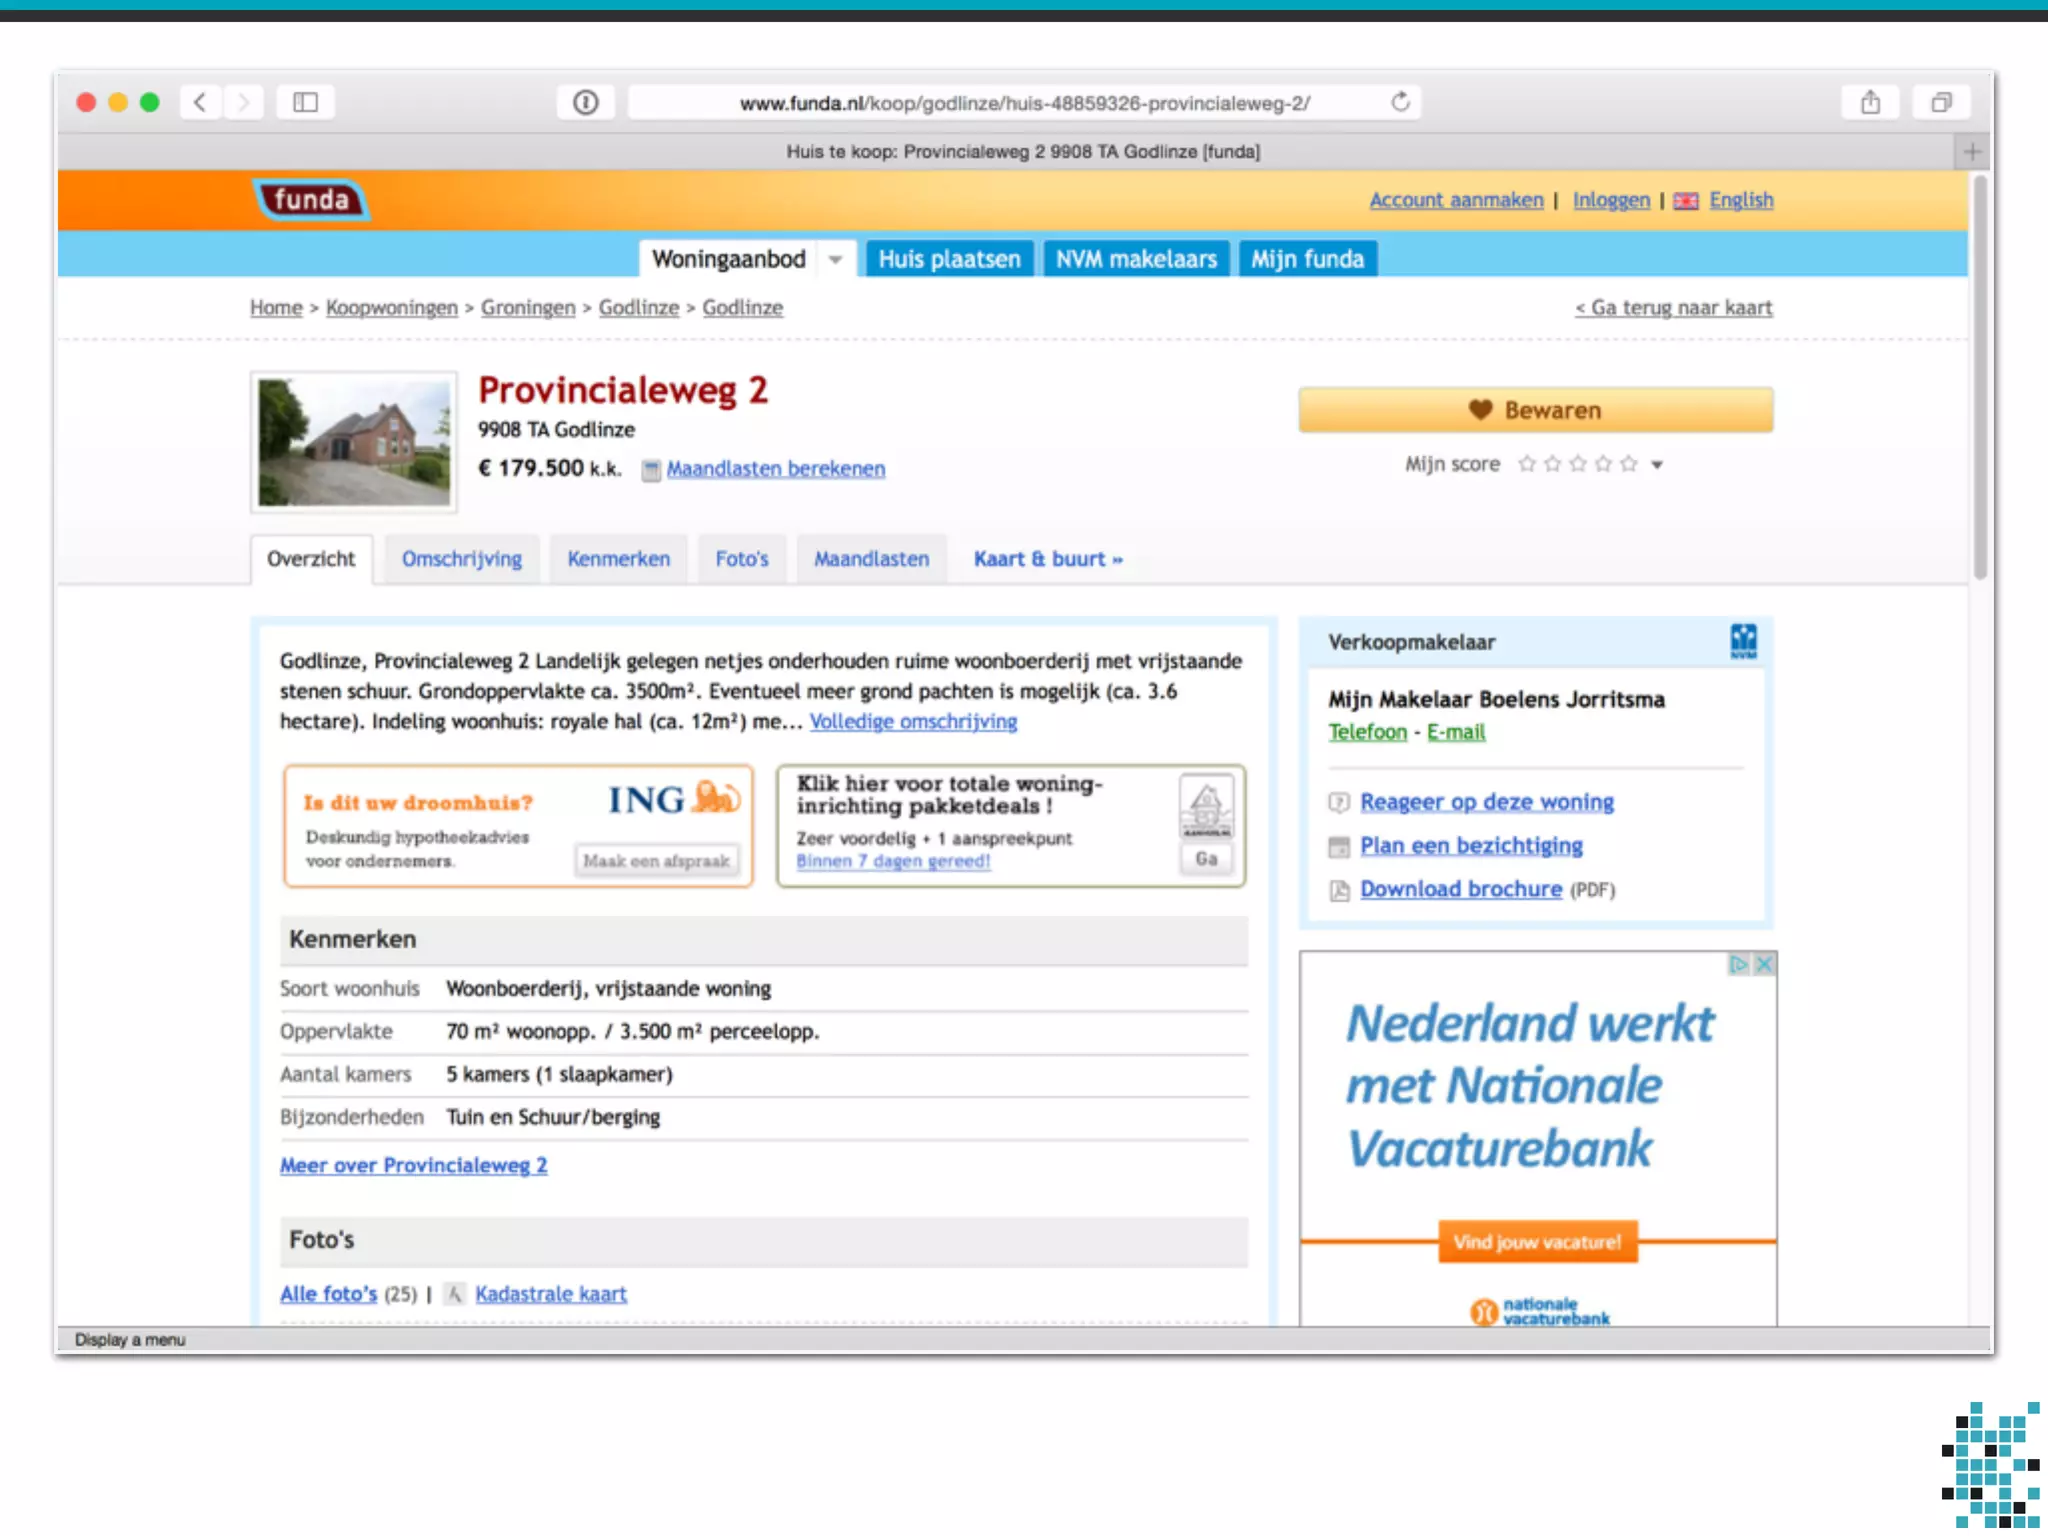2048x1536 pixels.
Task: Expand the Mijn score dropdown arrow
Action: [x=1657, y=465]
